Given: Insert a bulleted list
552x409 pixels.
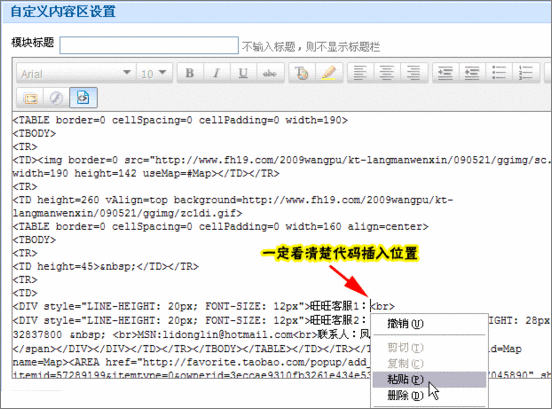Looking at the screenshot, I should pyautogui.click(x=499, y=73).
